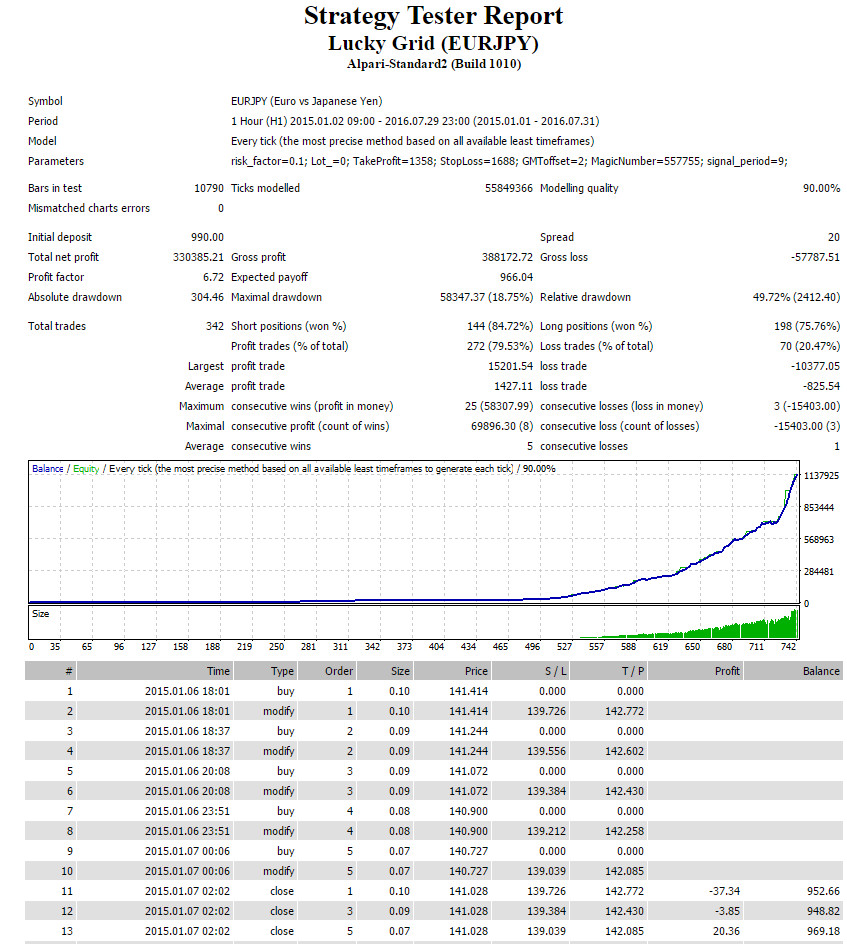Viewport: 847px width, 944px height.
Task: Click the Profit trades value 272 (79.53%)
Action: click(500, 346)
